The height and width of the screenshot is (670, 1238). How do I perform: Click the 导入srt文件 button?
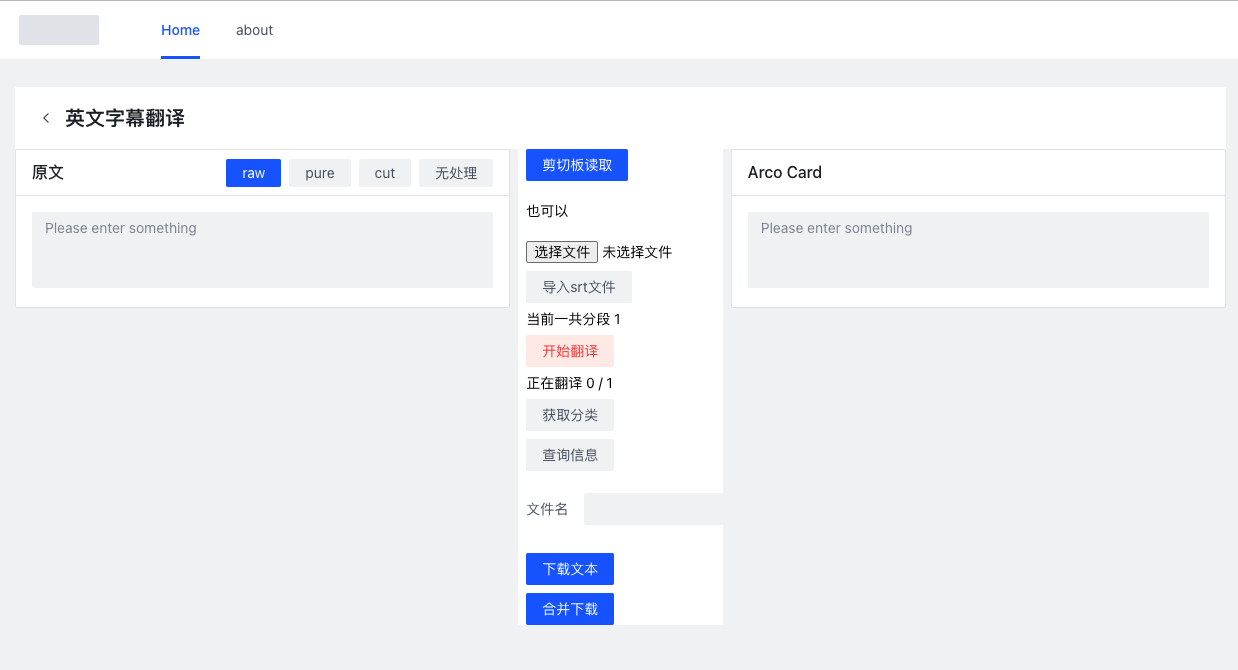pyautogui.click(x=579, y=287)
